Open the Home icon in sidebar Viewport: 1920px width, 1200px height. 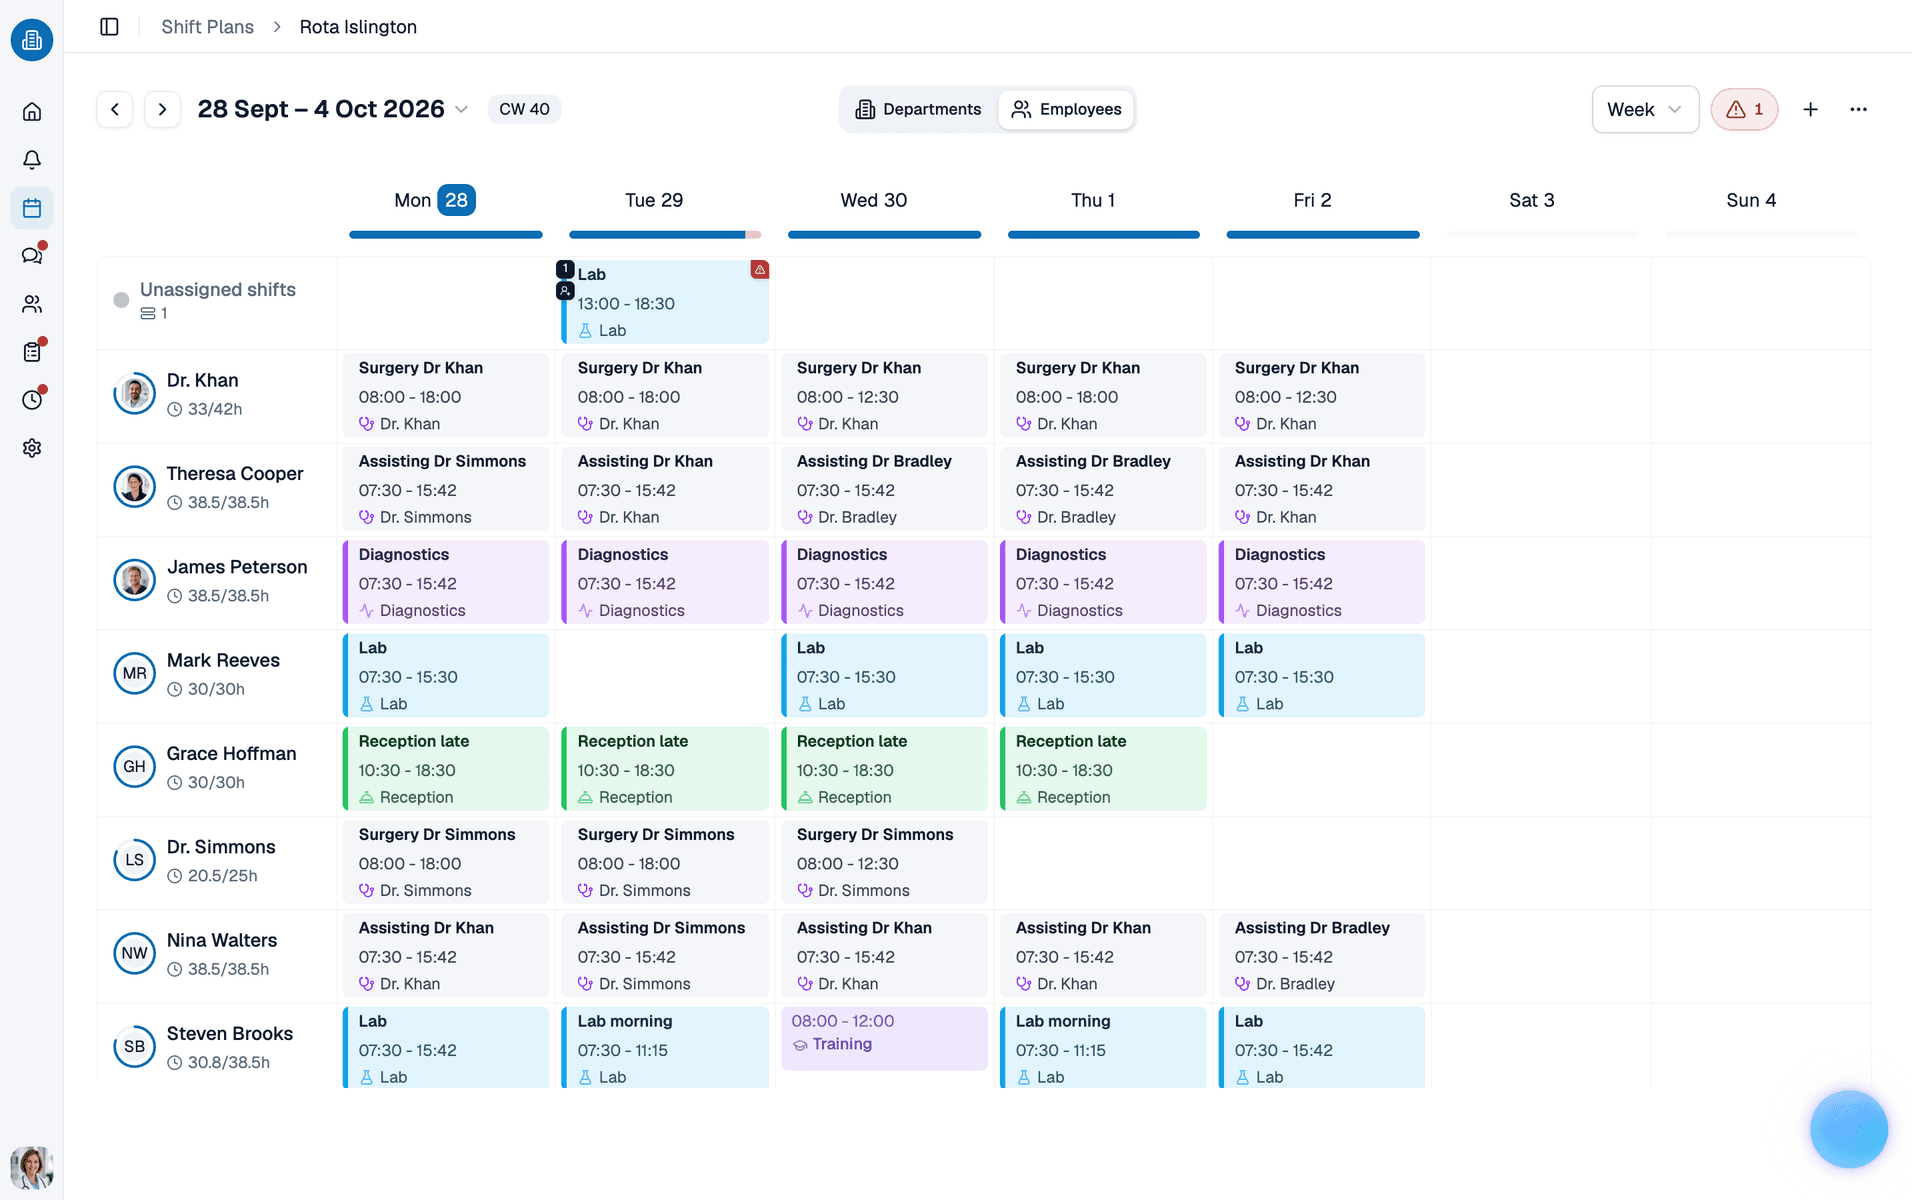tap(32, 112)
